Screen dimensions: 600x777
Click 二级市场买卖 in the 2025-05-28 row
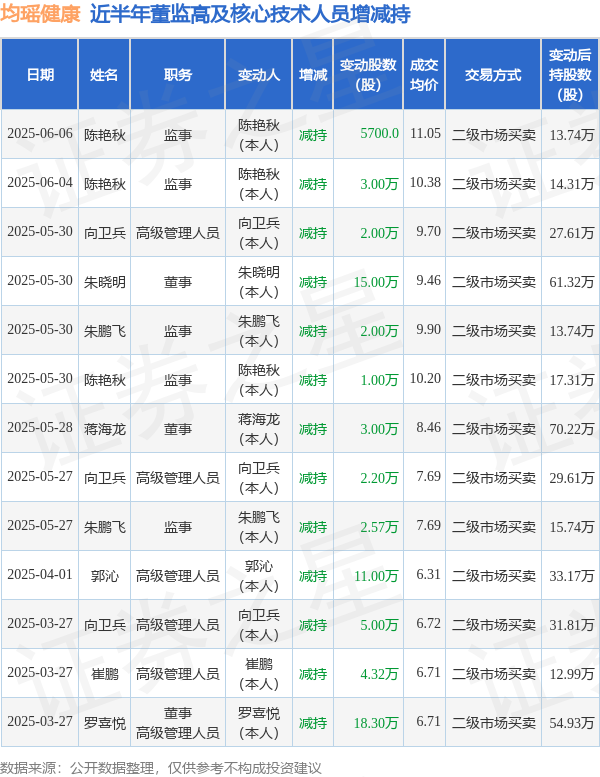click(493, 429)
